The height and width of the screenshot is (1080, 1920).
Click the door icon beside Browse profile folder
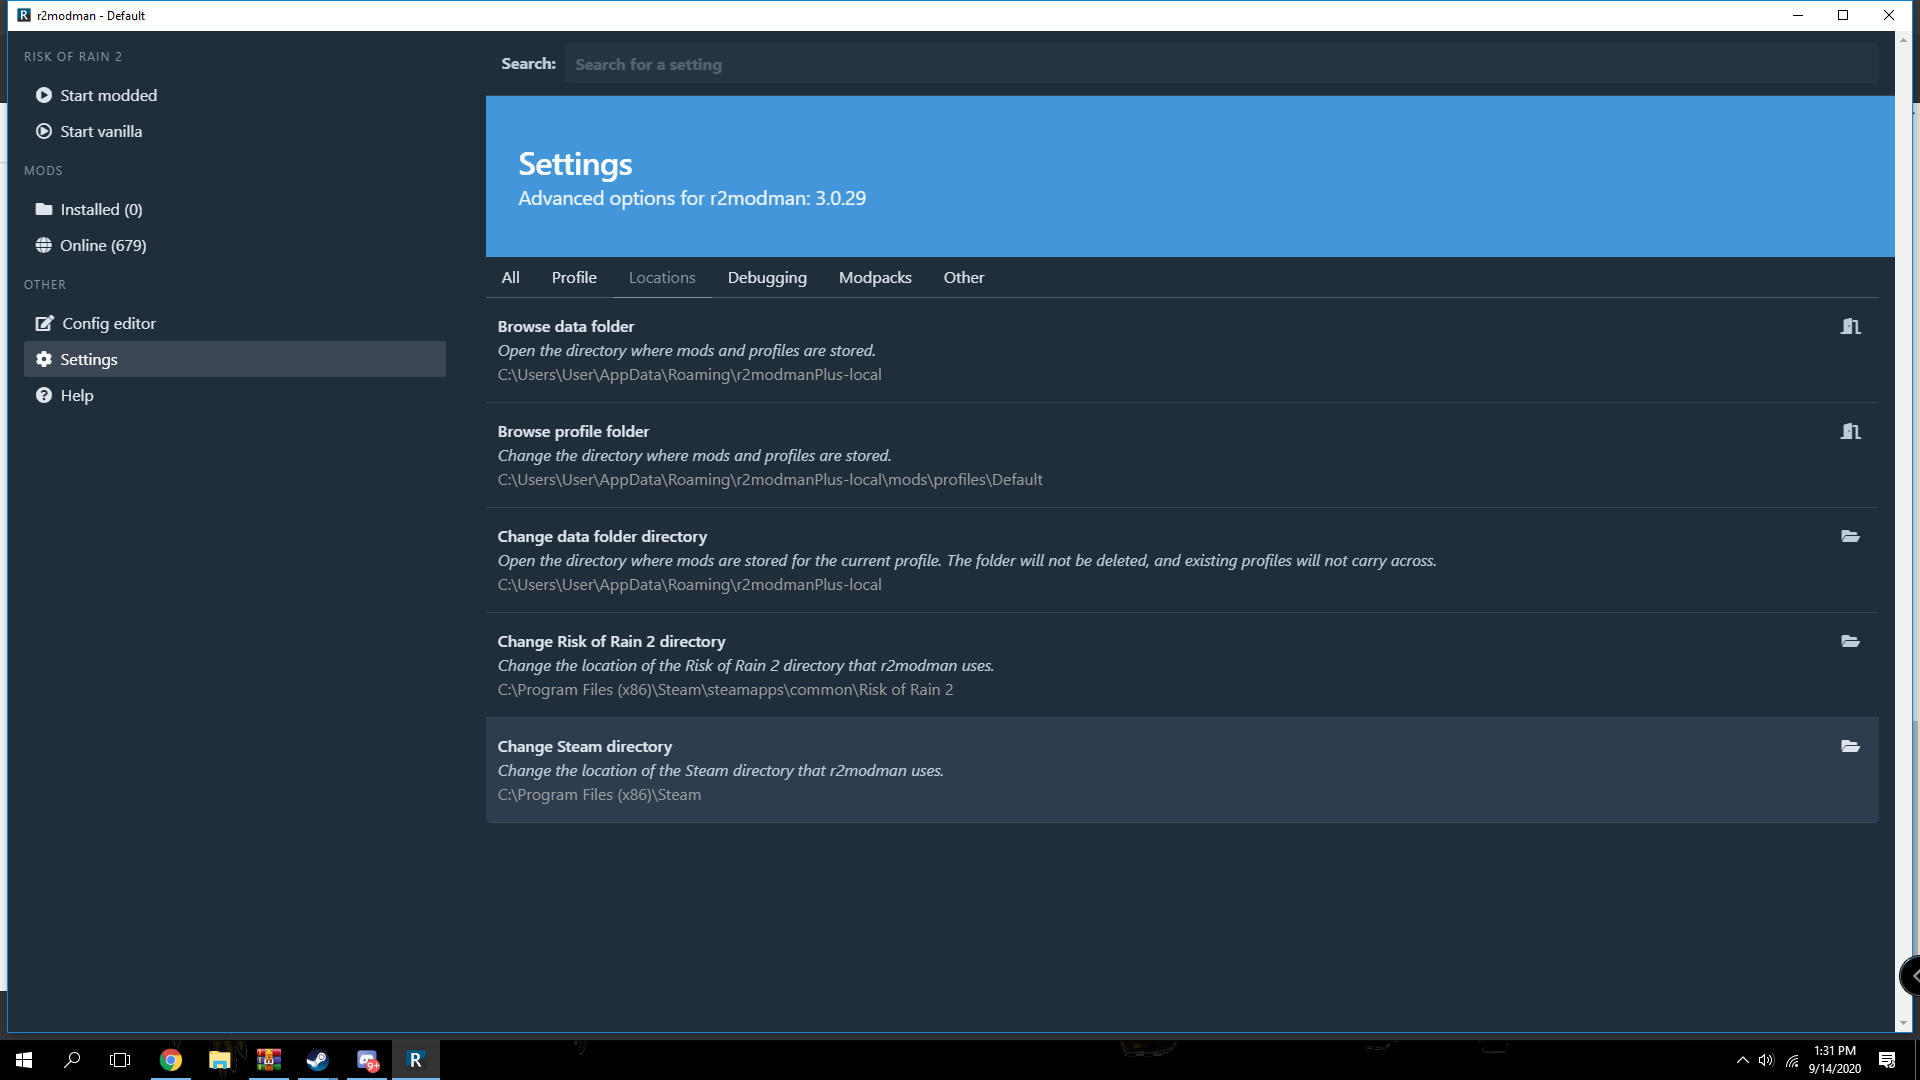[1852, 431]
